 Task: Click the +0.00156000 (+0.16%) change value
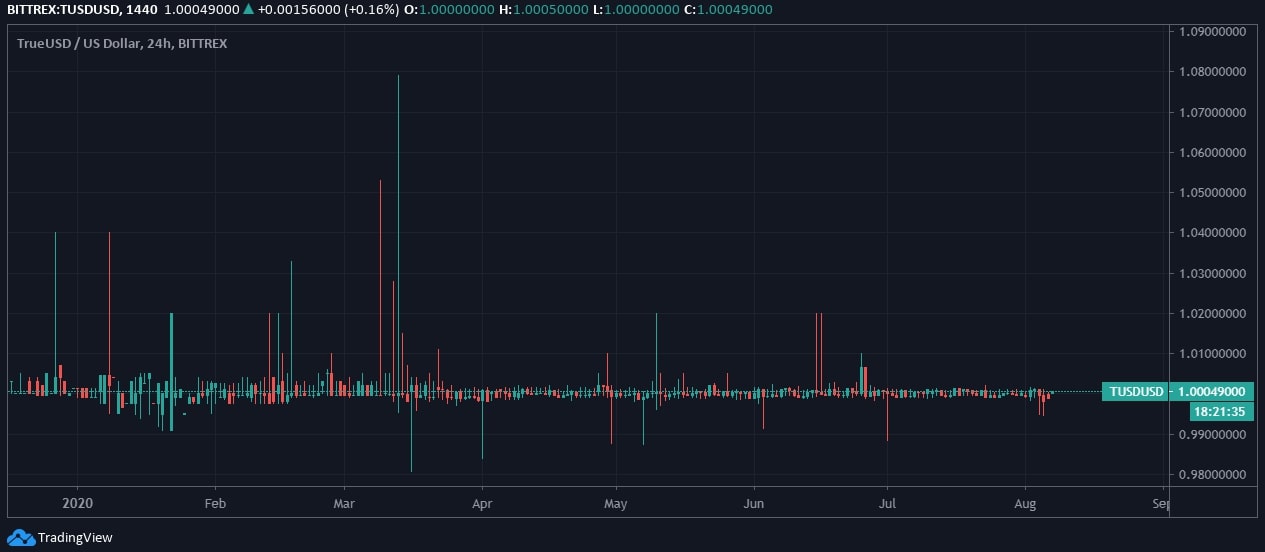(x=327, y=9)
